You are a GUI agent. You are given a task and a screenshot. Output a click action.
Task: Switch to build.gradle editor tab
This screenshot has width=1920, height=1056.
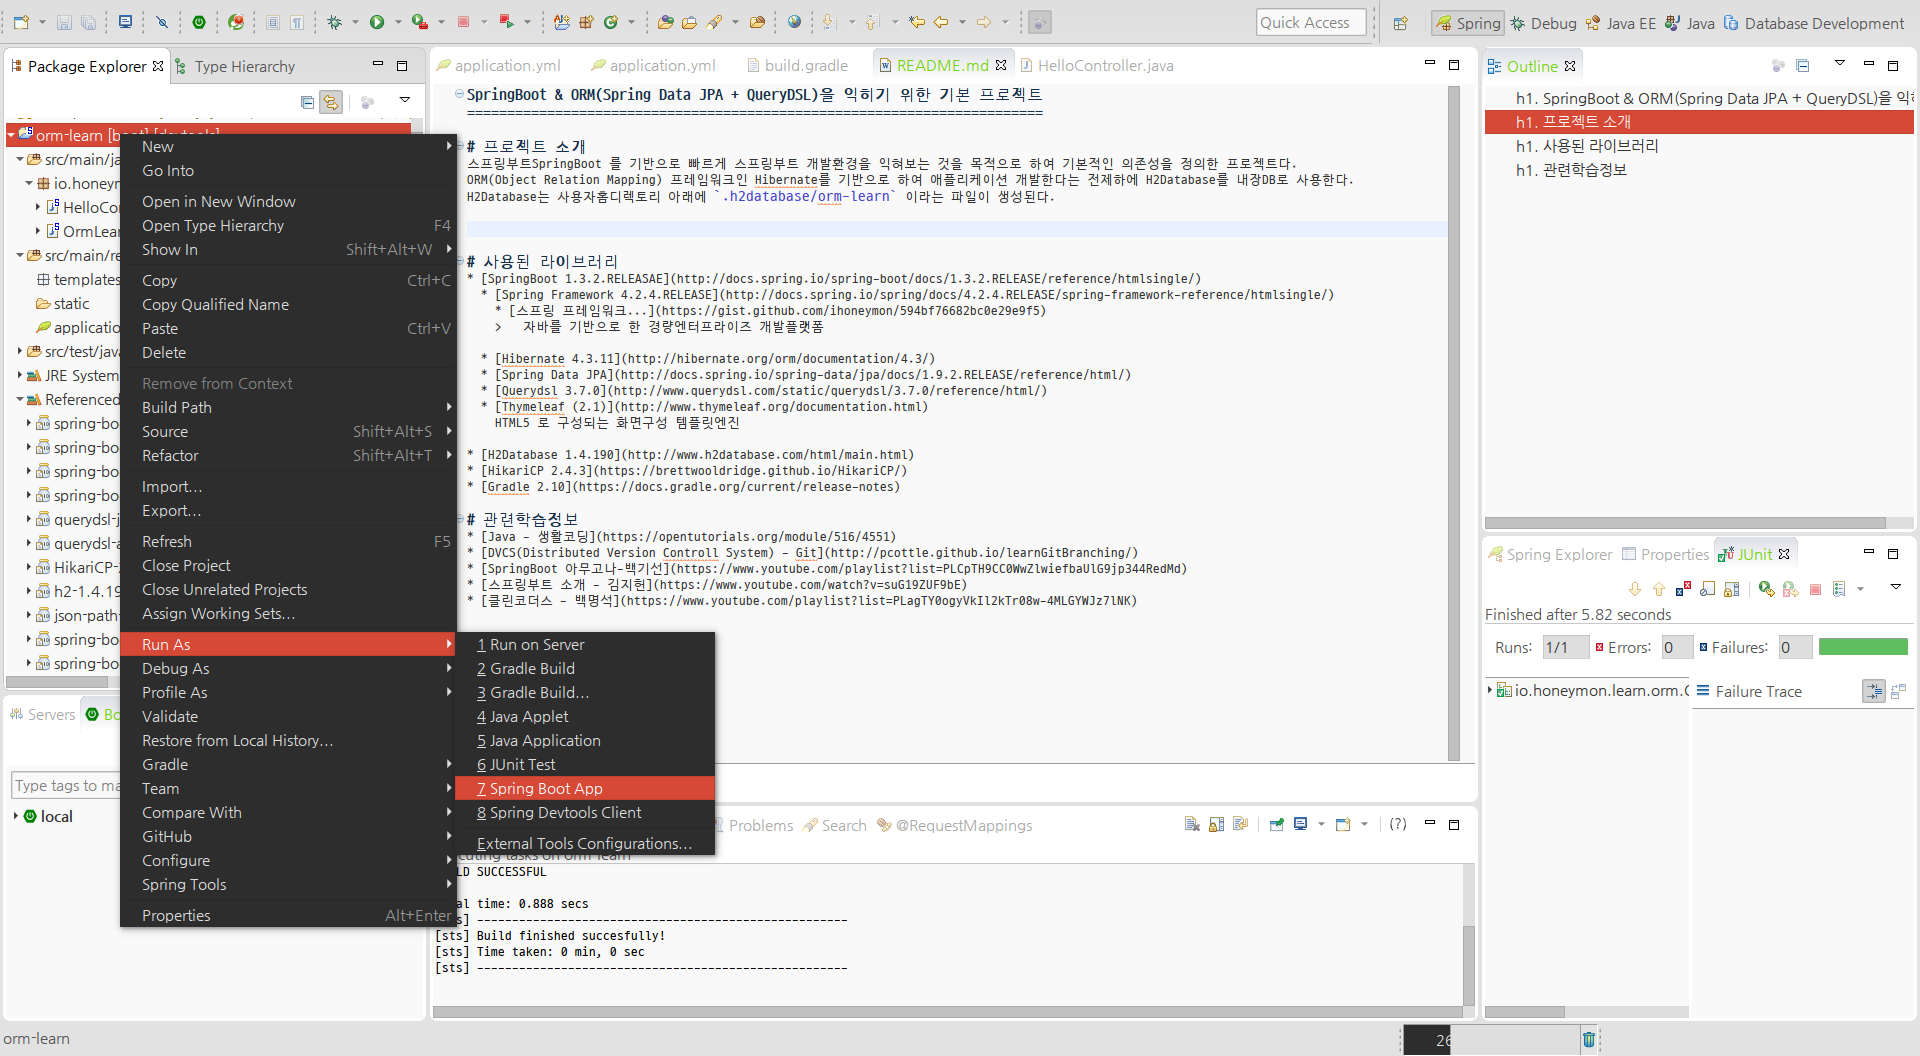pos(797,65)
